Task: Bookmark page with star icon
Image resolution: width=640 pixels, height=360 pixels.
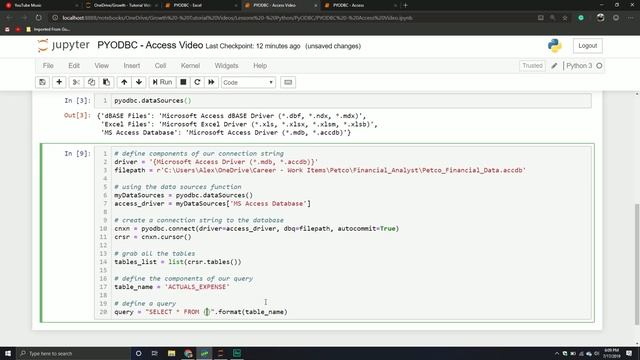Action: pos(565,18)
